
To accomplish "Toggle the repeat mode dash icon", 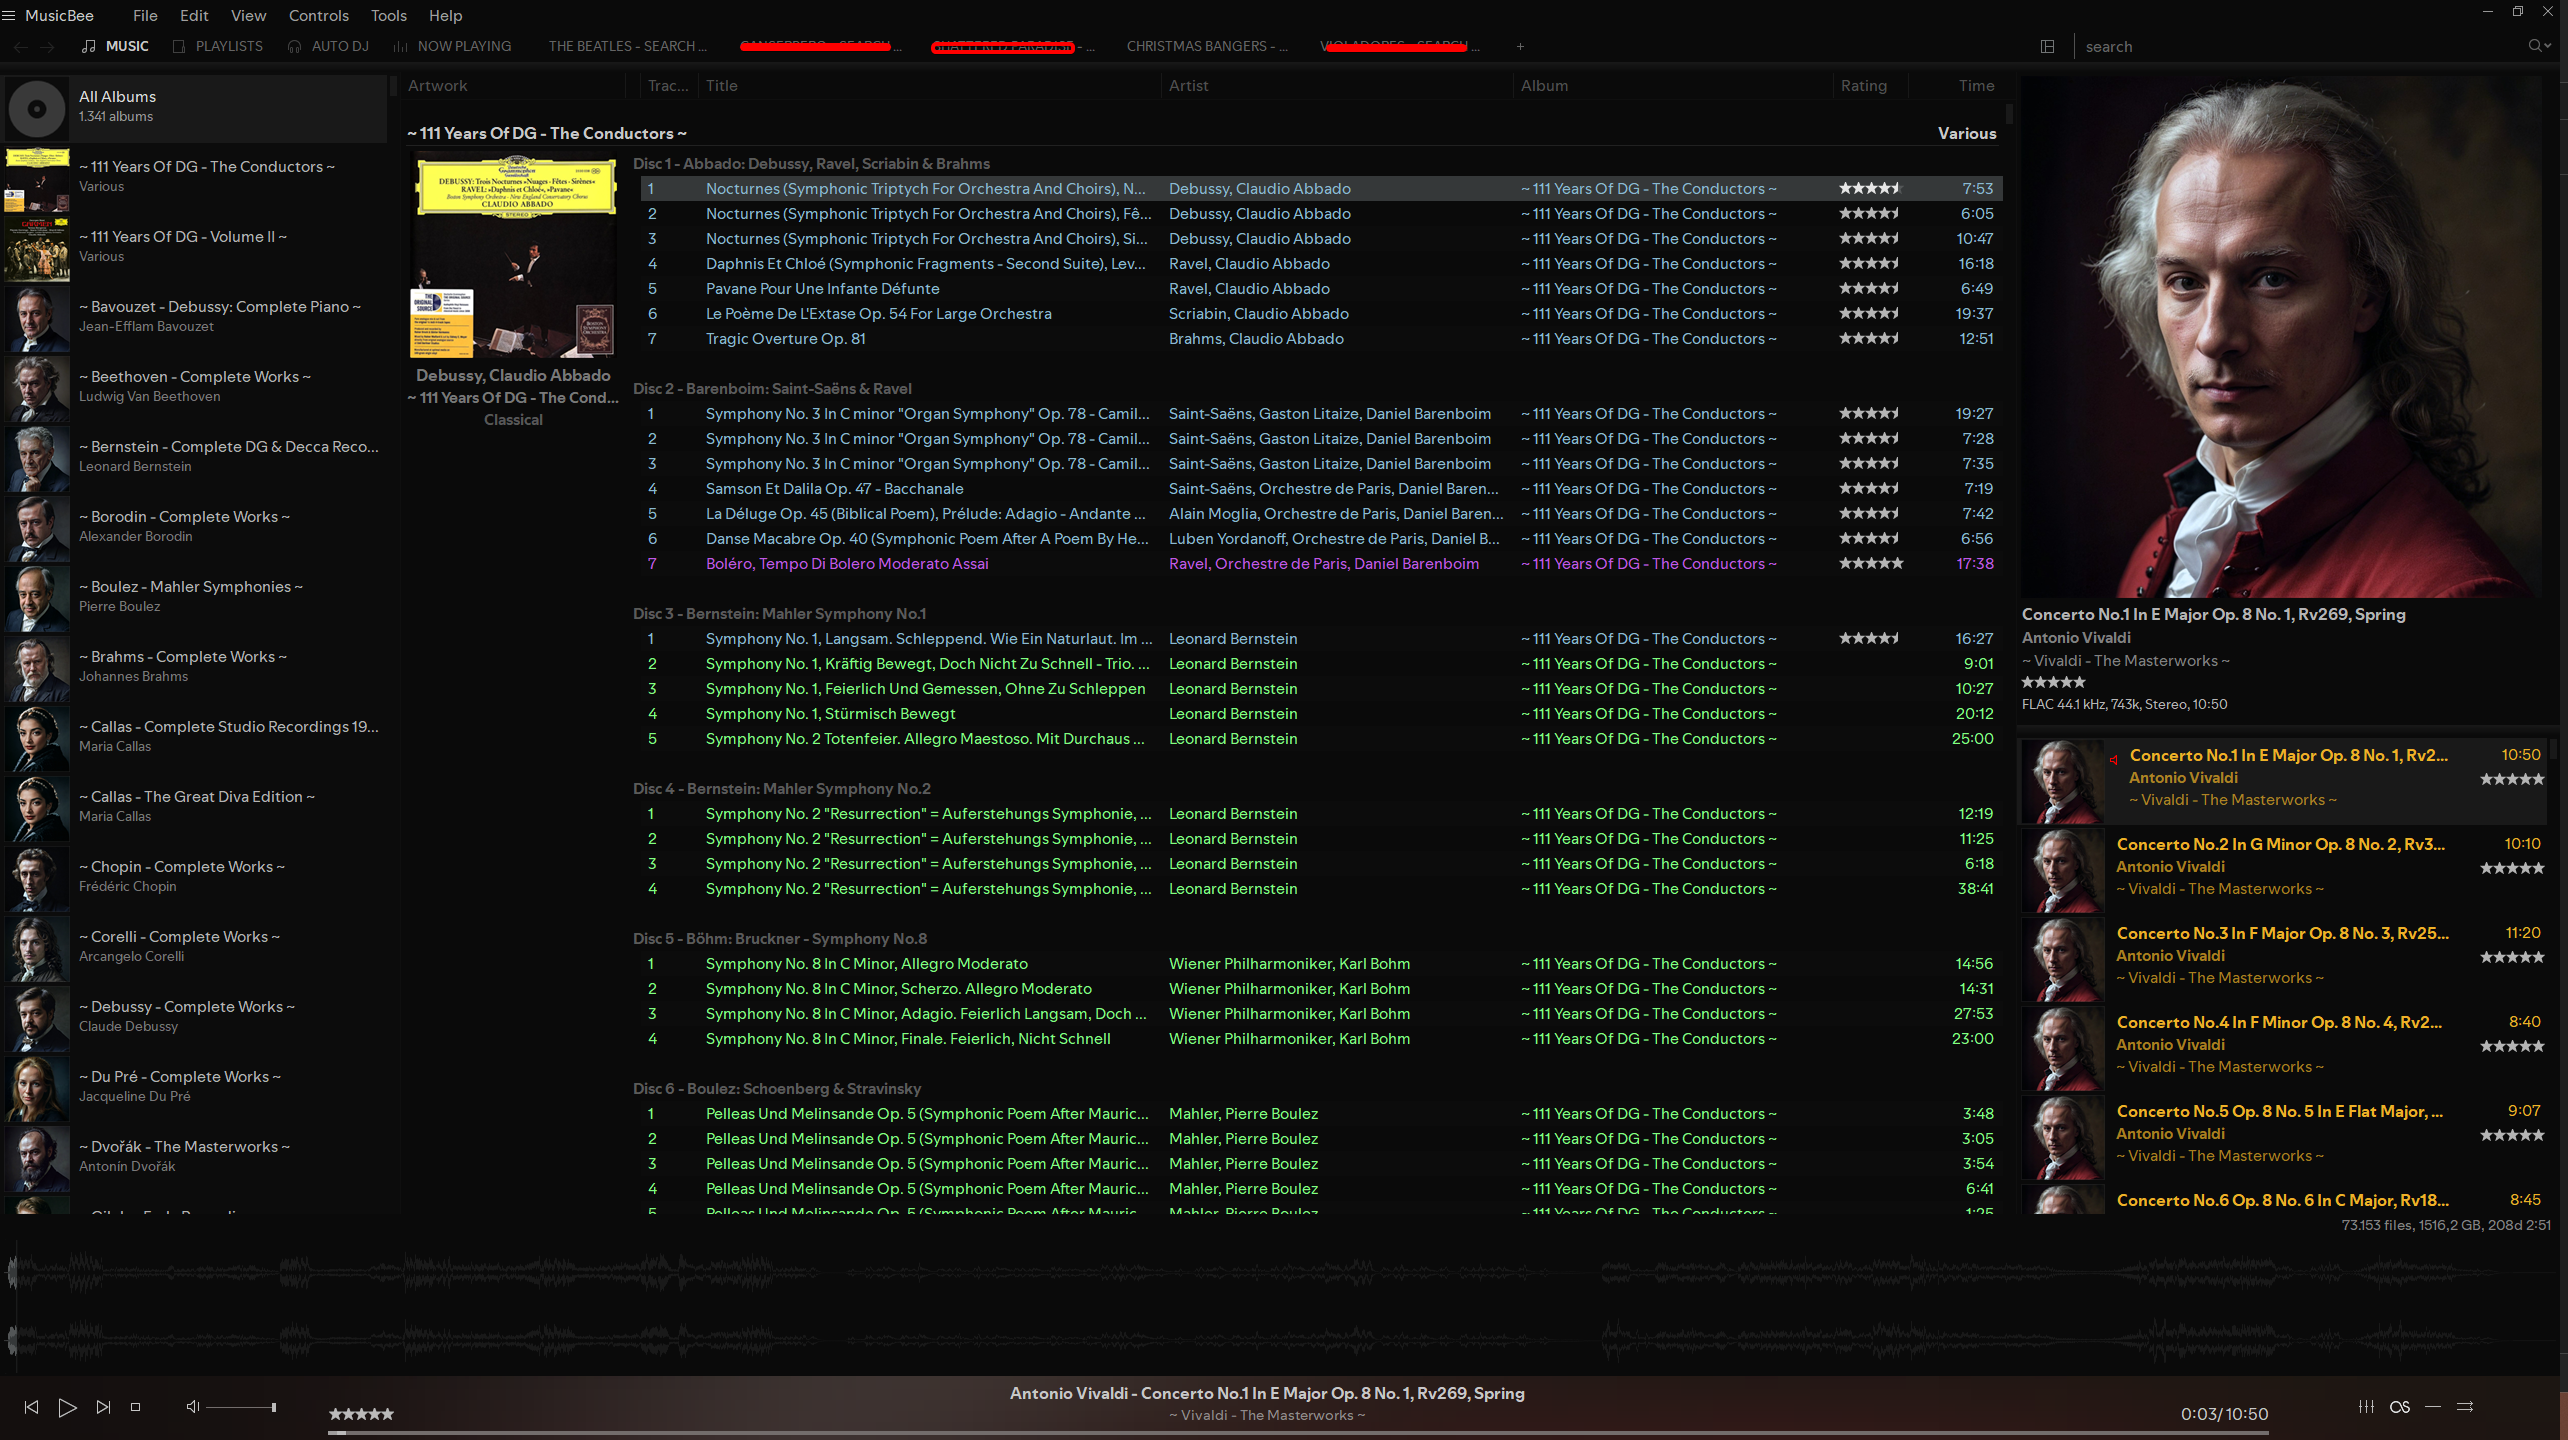I will tap(2433, 1407).
